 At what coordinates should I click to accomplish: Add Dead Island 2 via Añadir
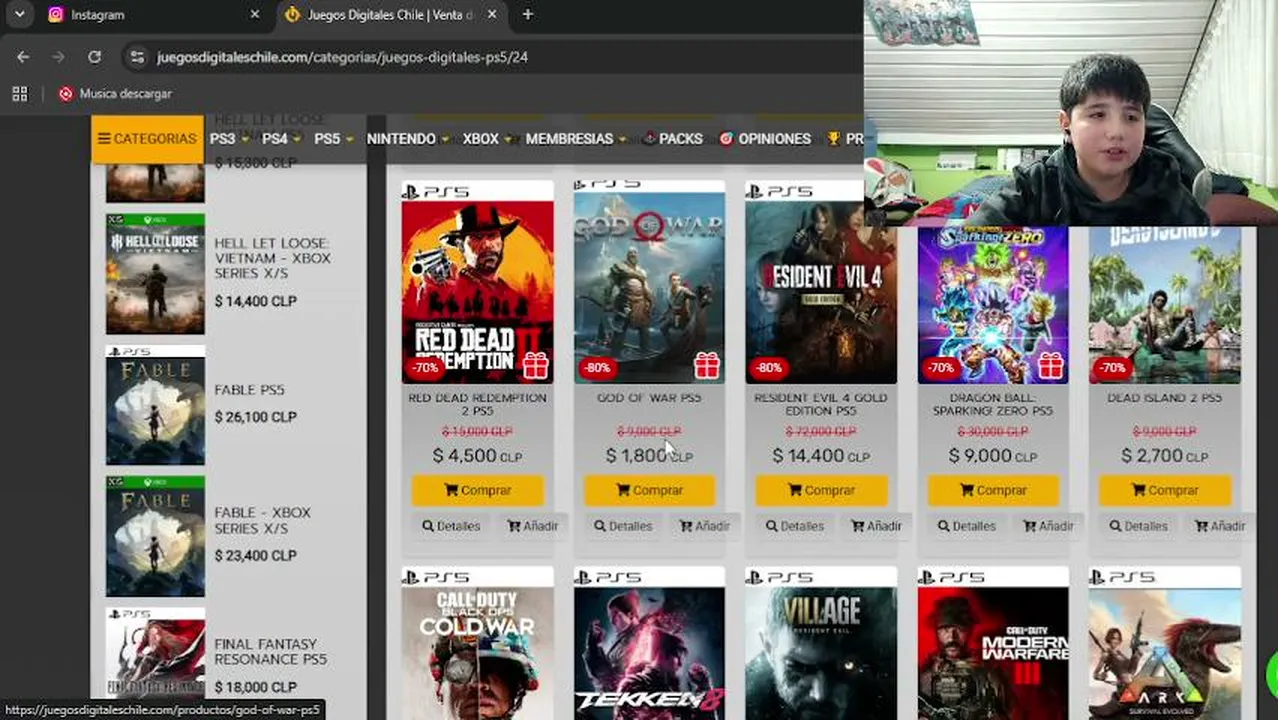(1220, 526)
